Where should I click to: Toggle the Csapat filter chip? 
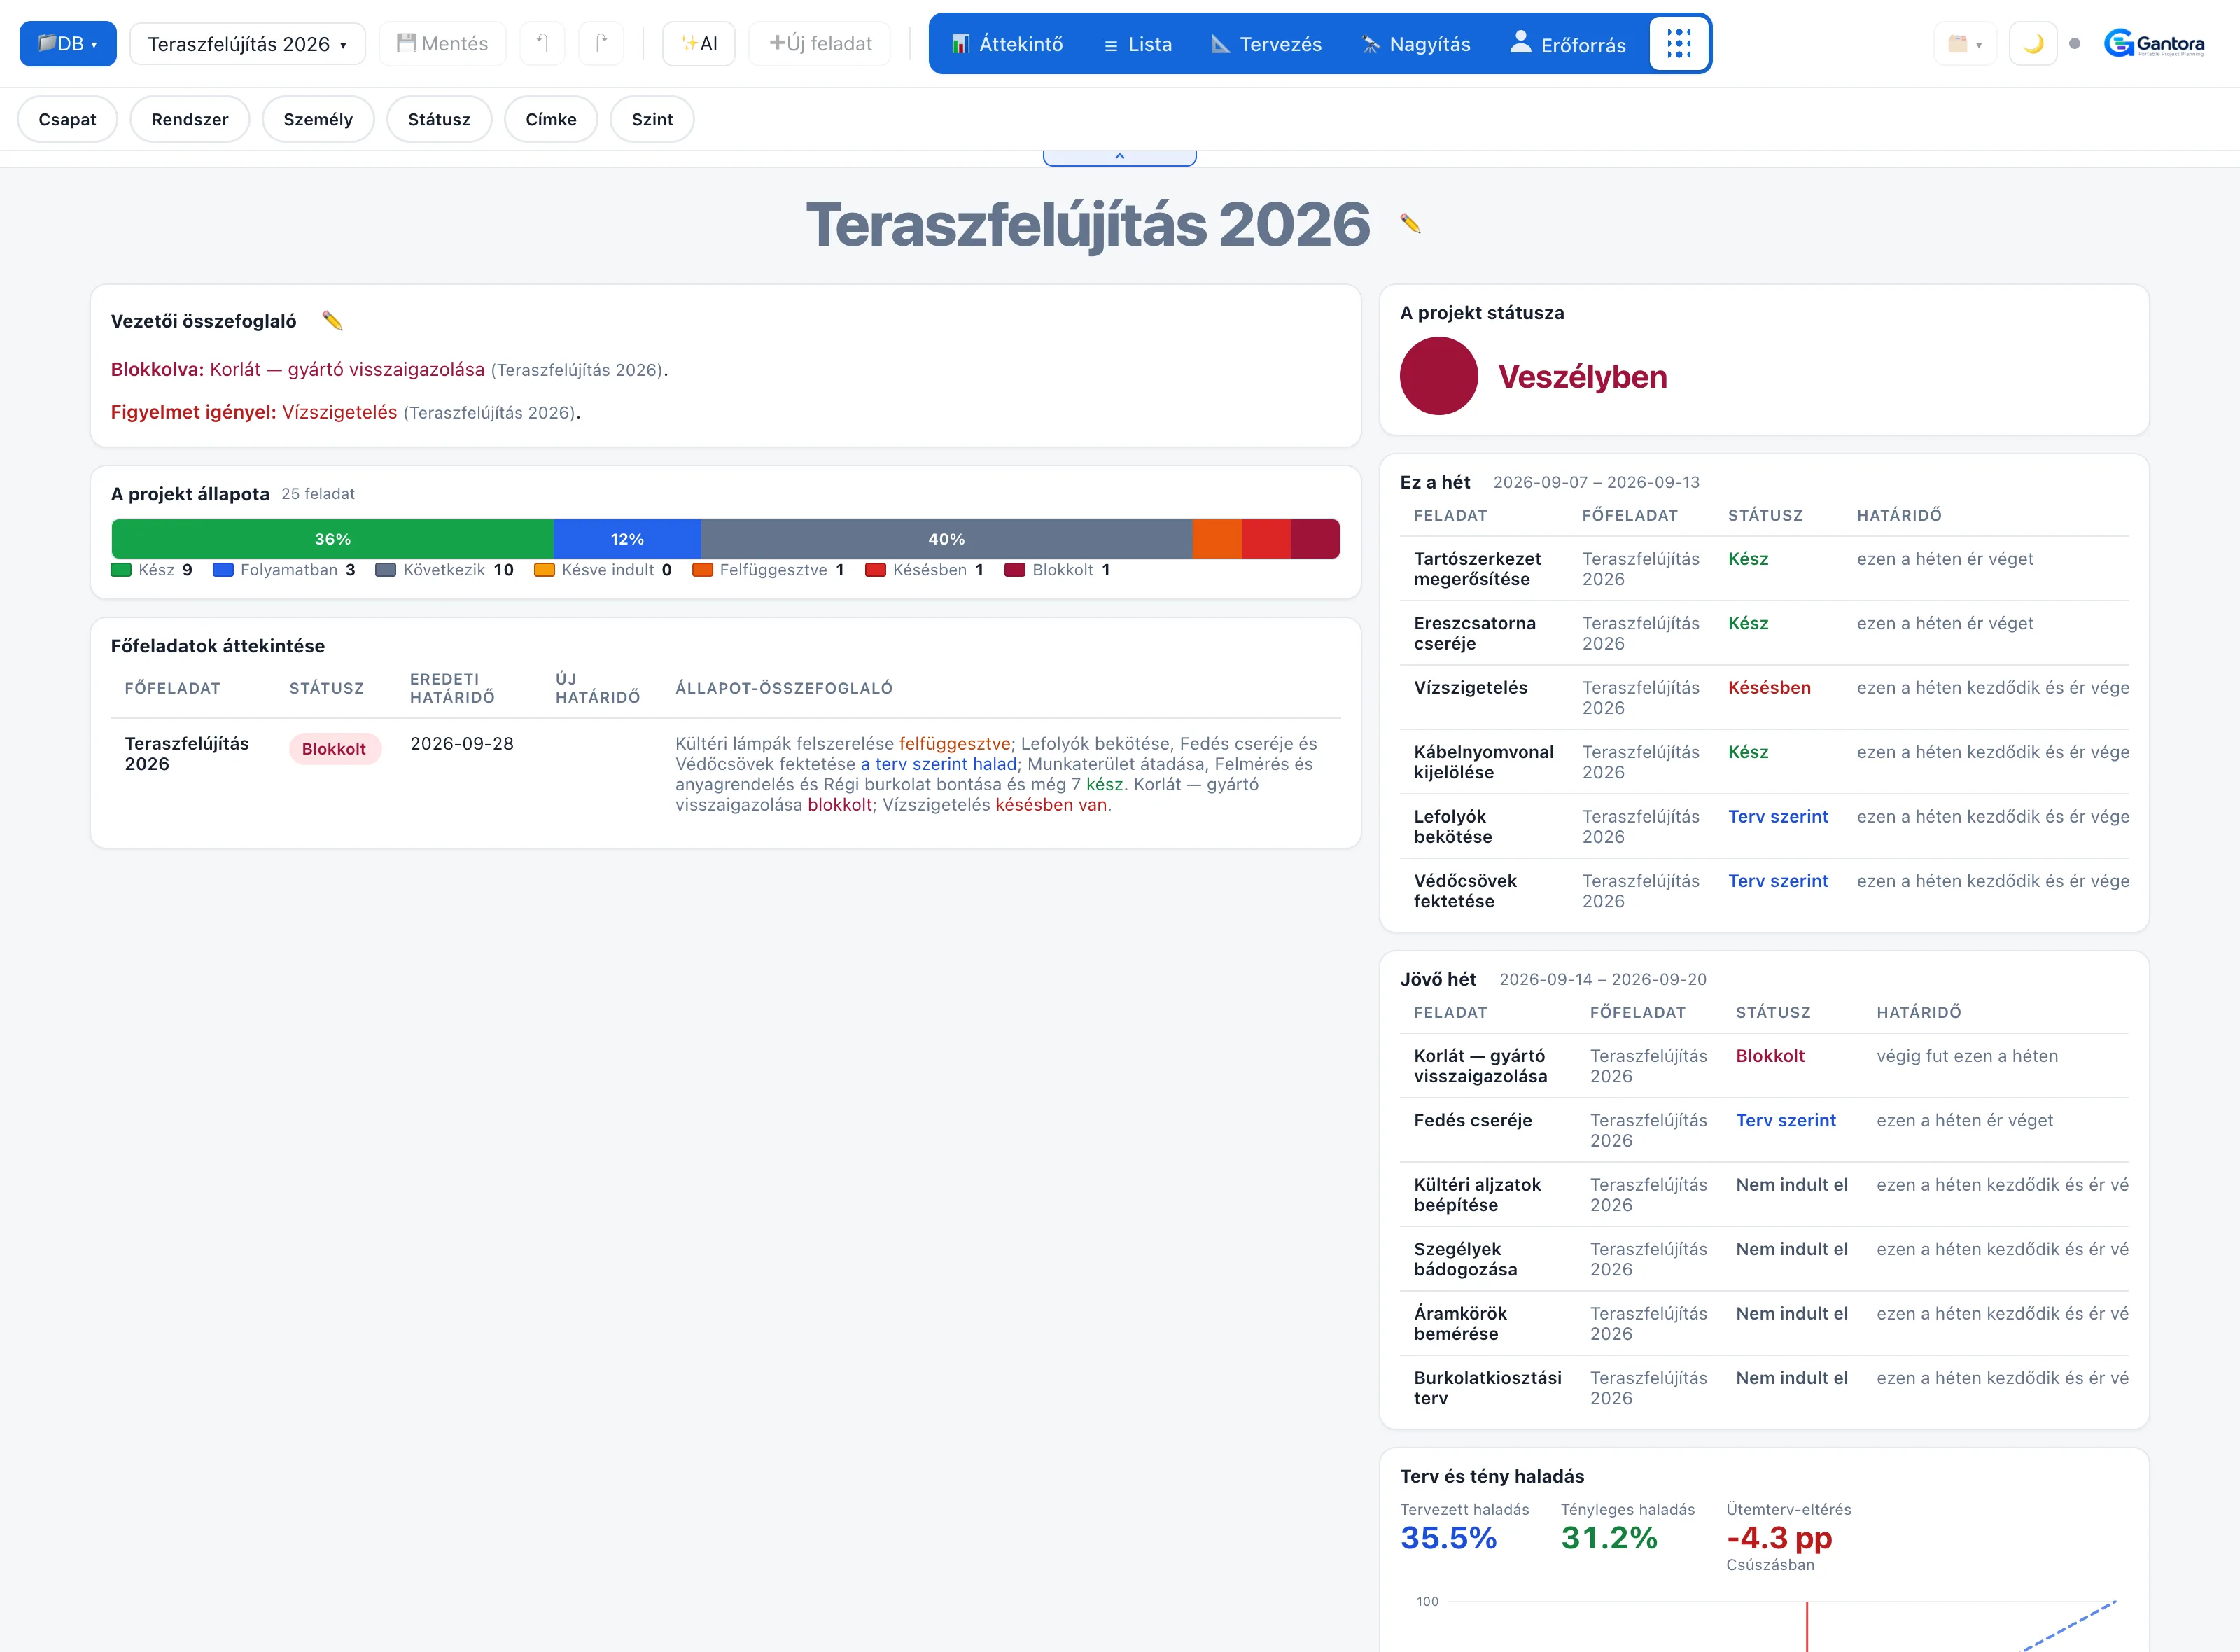(67, 119)
